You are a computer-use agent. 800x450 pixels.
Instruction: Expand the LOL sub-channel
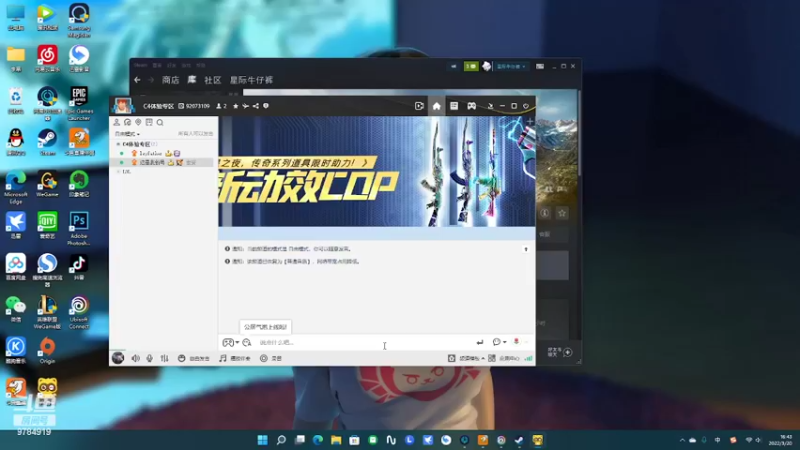[x=118, y=171]
